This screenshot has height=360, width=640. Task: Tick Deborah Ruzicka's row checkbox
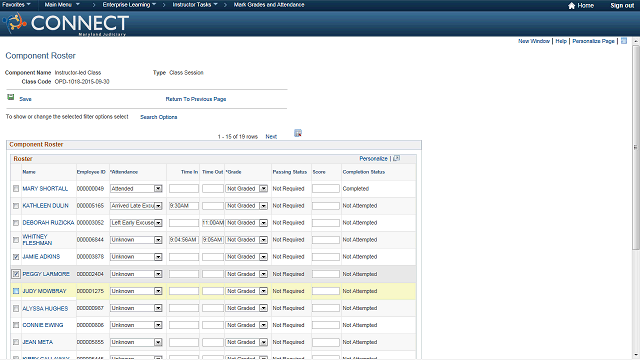16,223
